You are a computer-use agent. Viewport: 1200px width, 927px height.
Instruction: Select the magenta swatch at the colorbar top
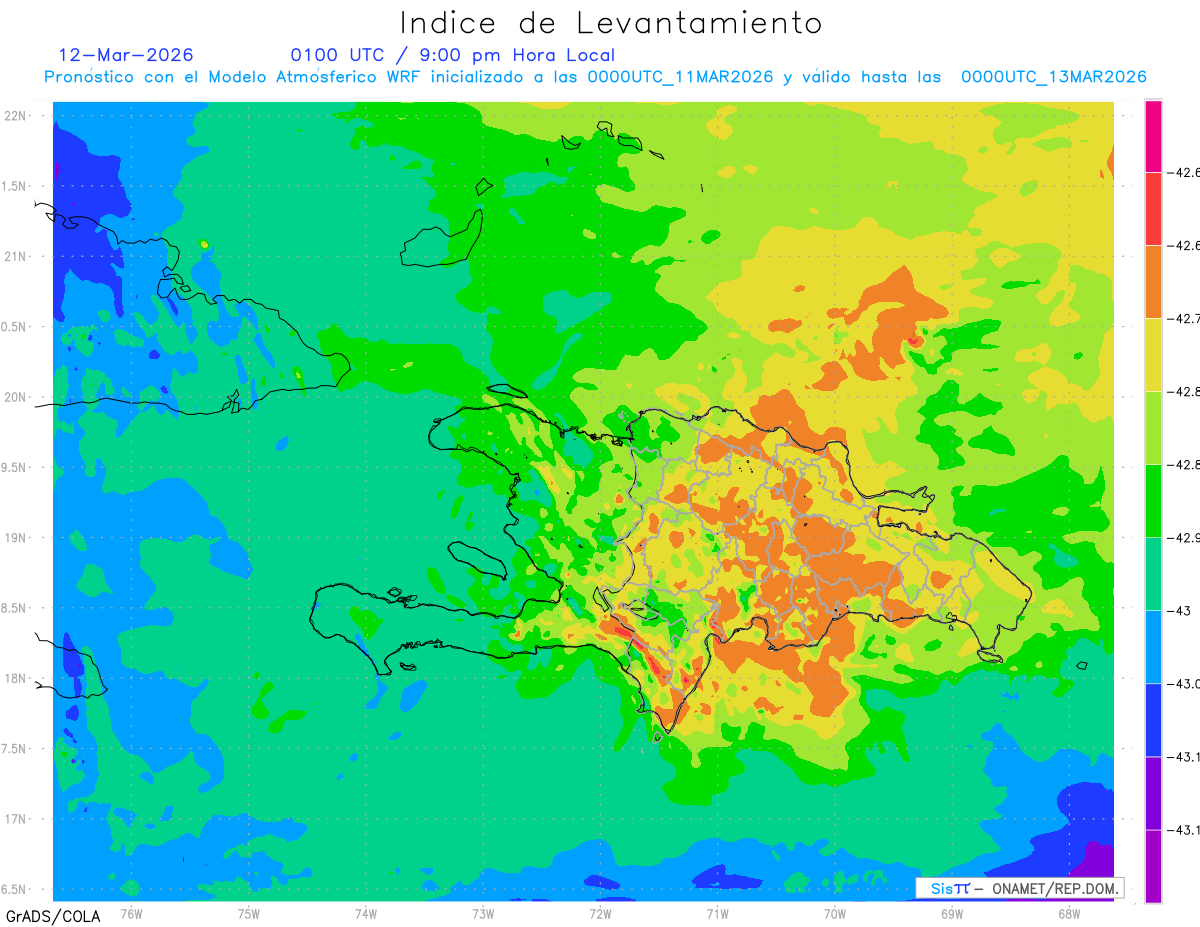pos(1153,136)
